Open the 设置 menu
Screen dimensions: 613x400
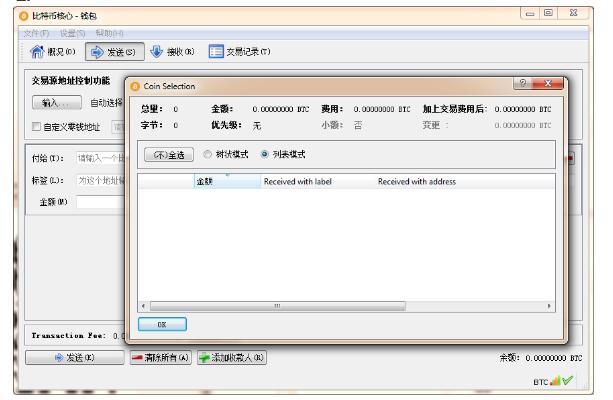click(x=72, y=33)
